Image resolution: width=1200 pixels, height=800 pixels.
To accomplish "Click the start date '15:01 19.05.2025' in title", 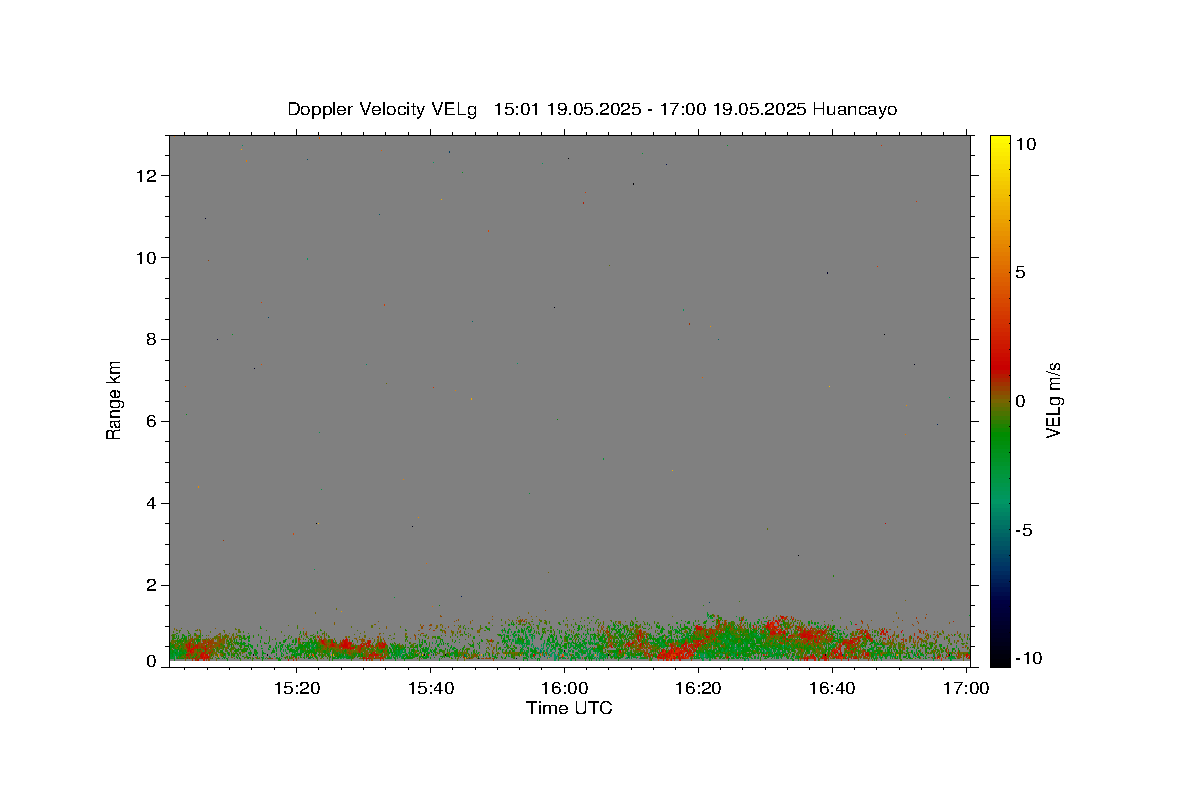I will point(567,109).
